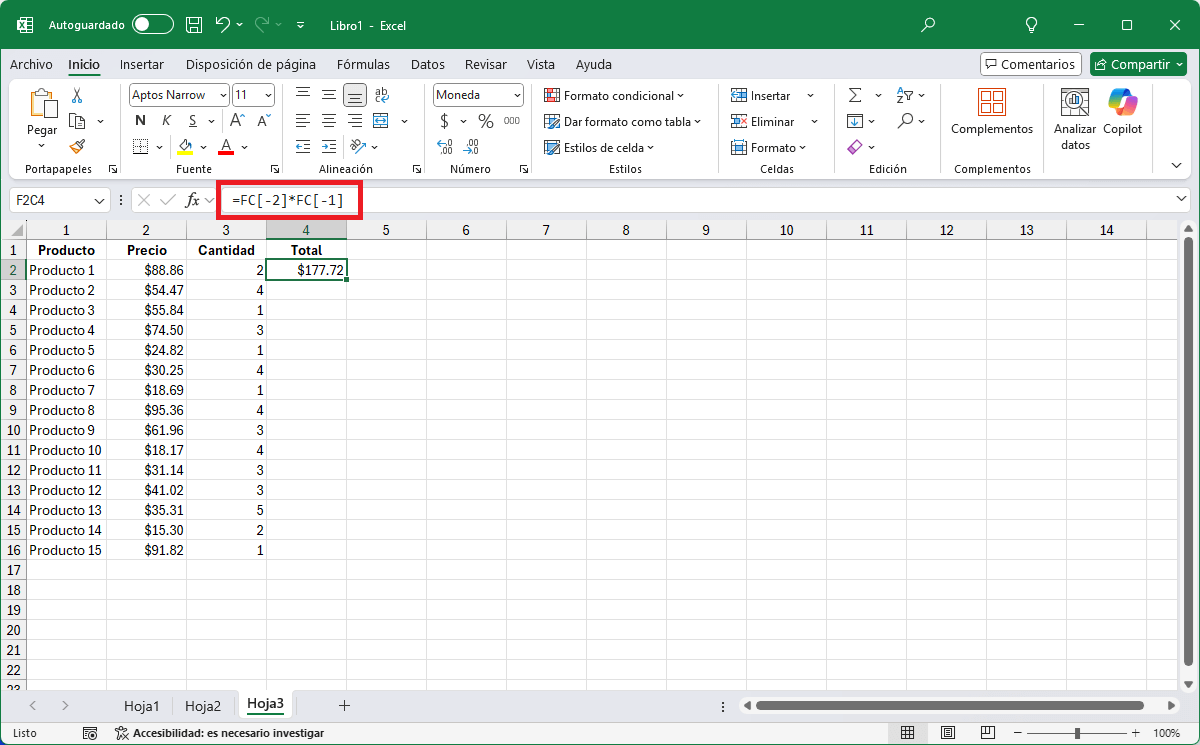Click the Undo arrow icon

[x=224, y=24]
